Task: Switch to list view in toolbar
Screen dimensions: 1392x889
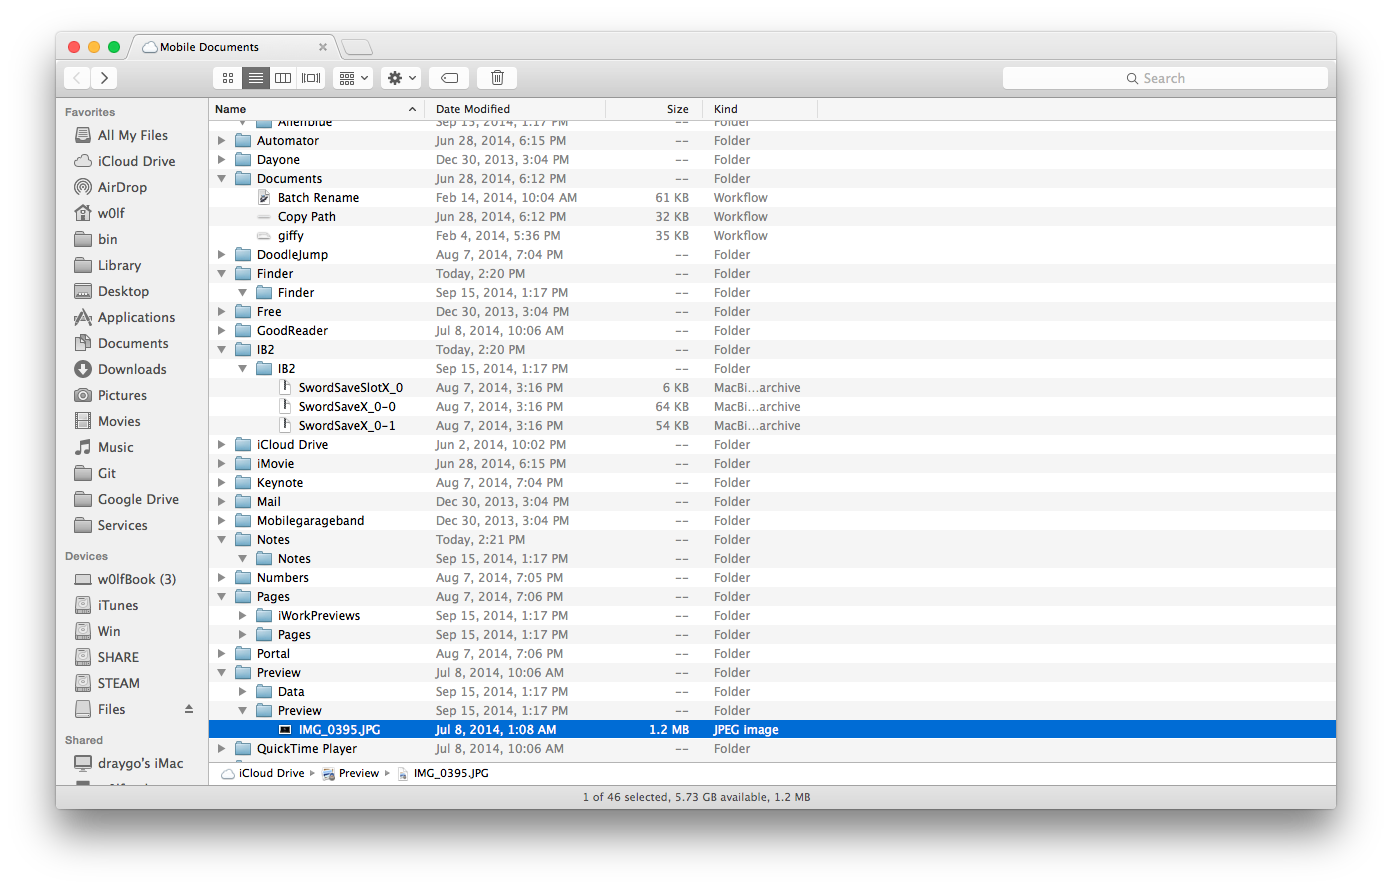Action: coord(256,78)
